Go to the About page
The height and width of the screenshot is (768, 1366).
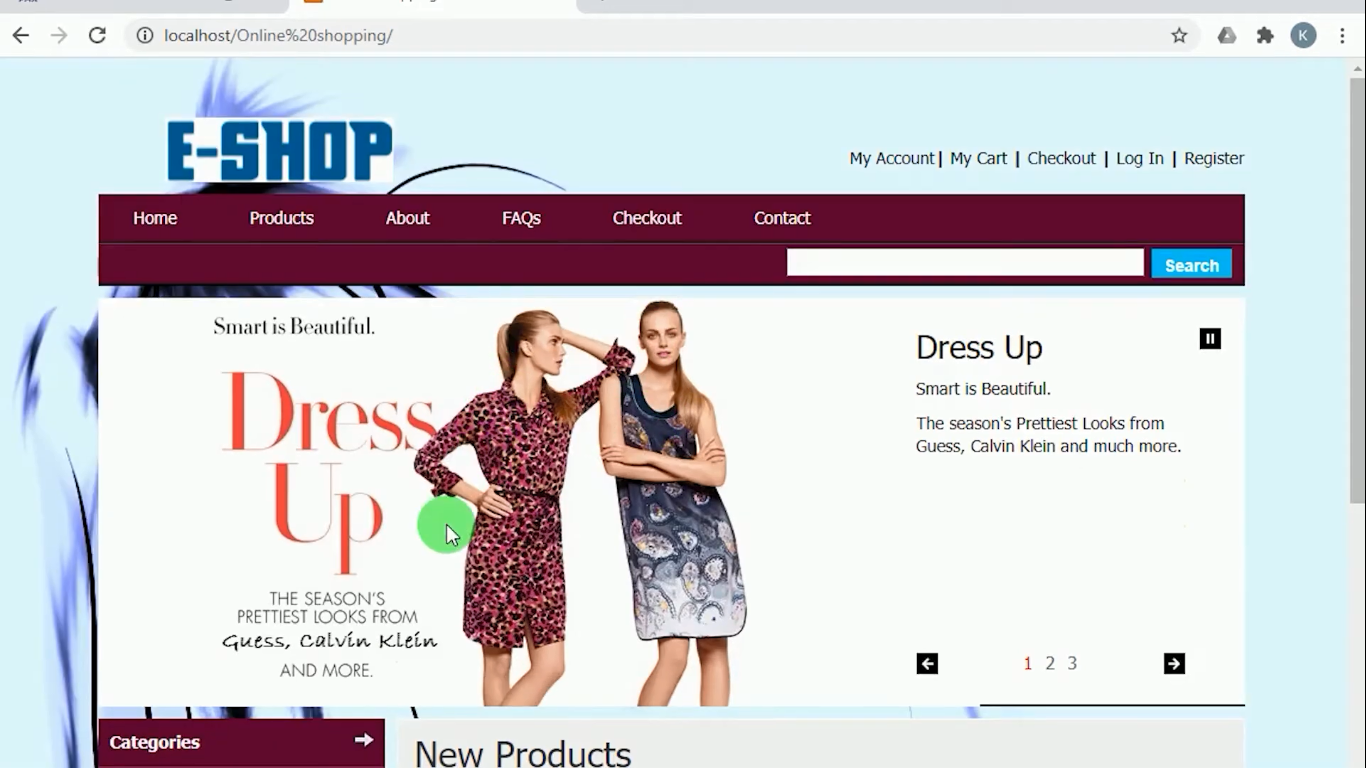[x=408, y=218]
